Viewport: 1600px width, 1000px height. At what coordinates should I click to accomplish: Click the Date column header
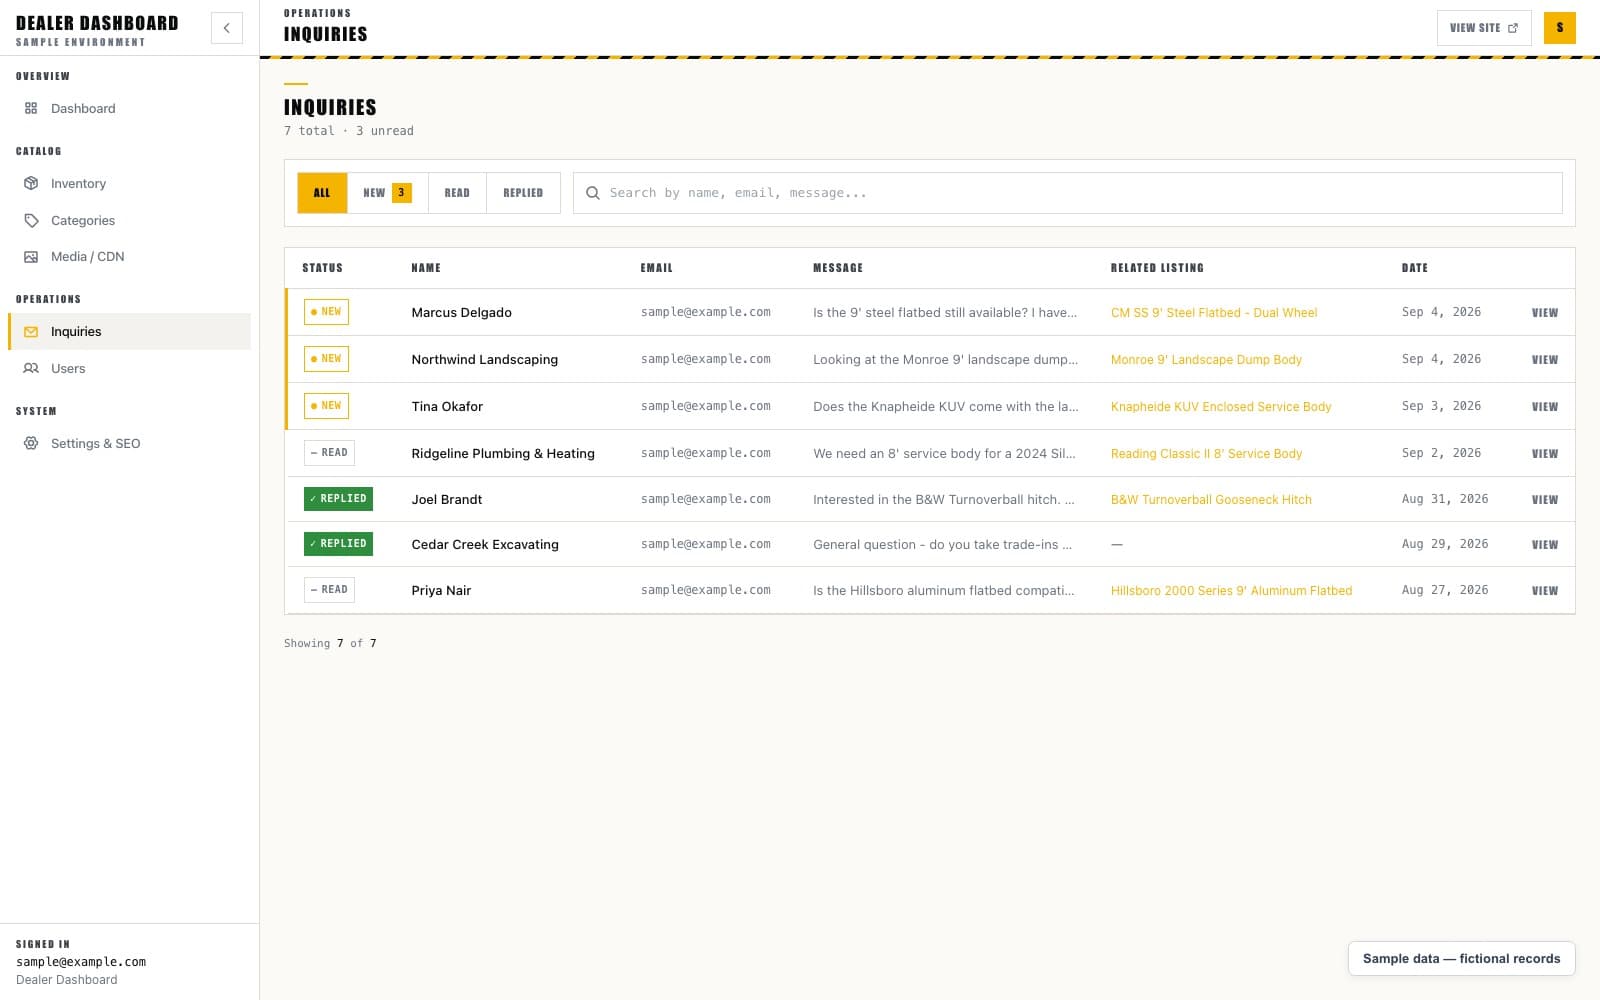click(1414, 268)
